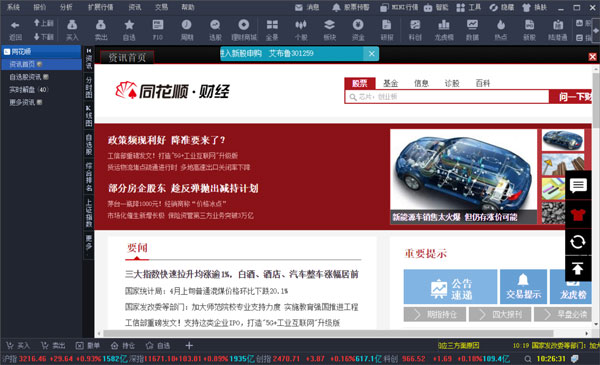Select the 基金 search tab

point(391,83)
